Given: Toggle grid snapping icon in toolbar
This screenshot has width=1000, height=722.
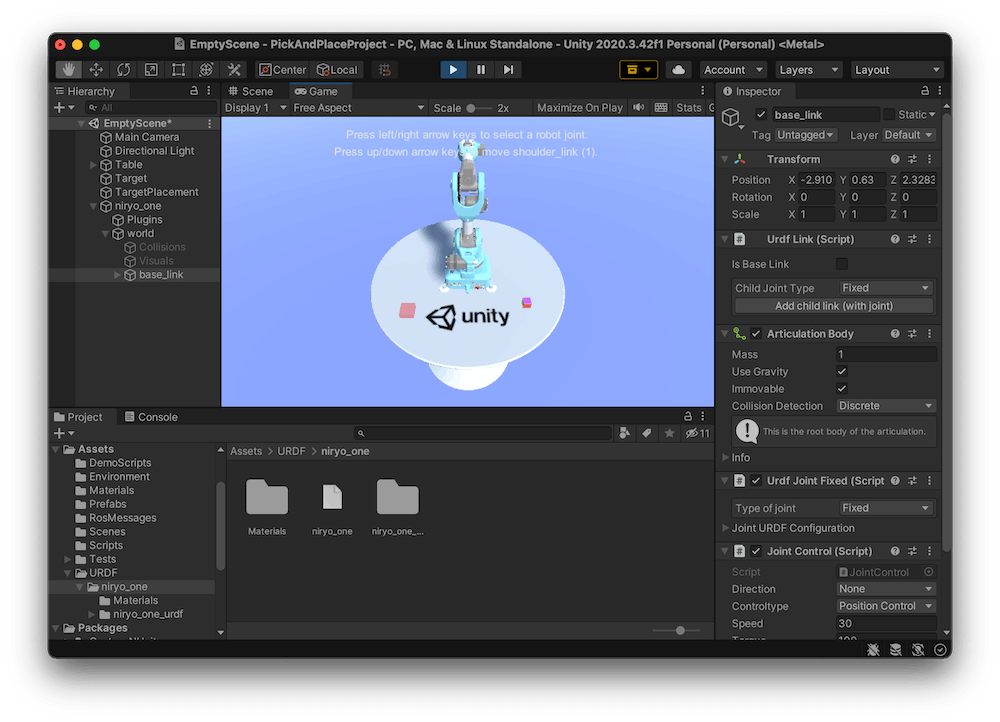Looking at the screenshot, I should pyautogui.click(x=385, y=70).
